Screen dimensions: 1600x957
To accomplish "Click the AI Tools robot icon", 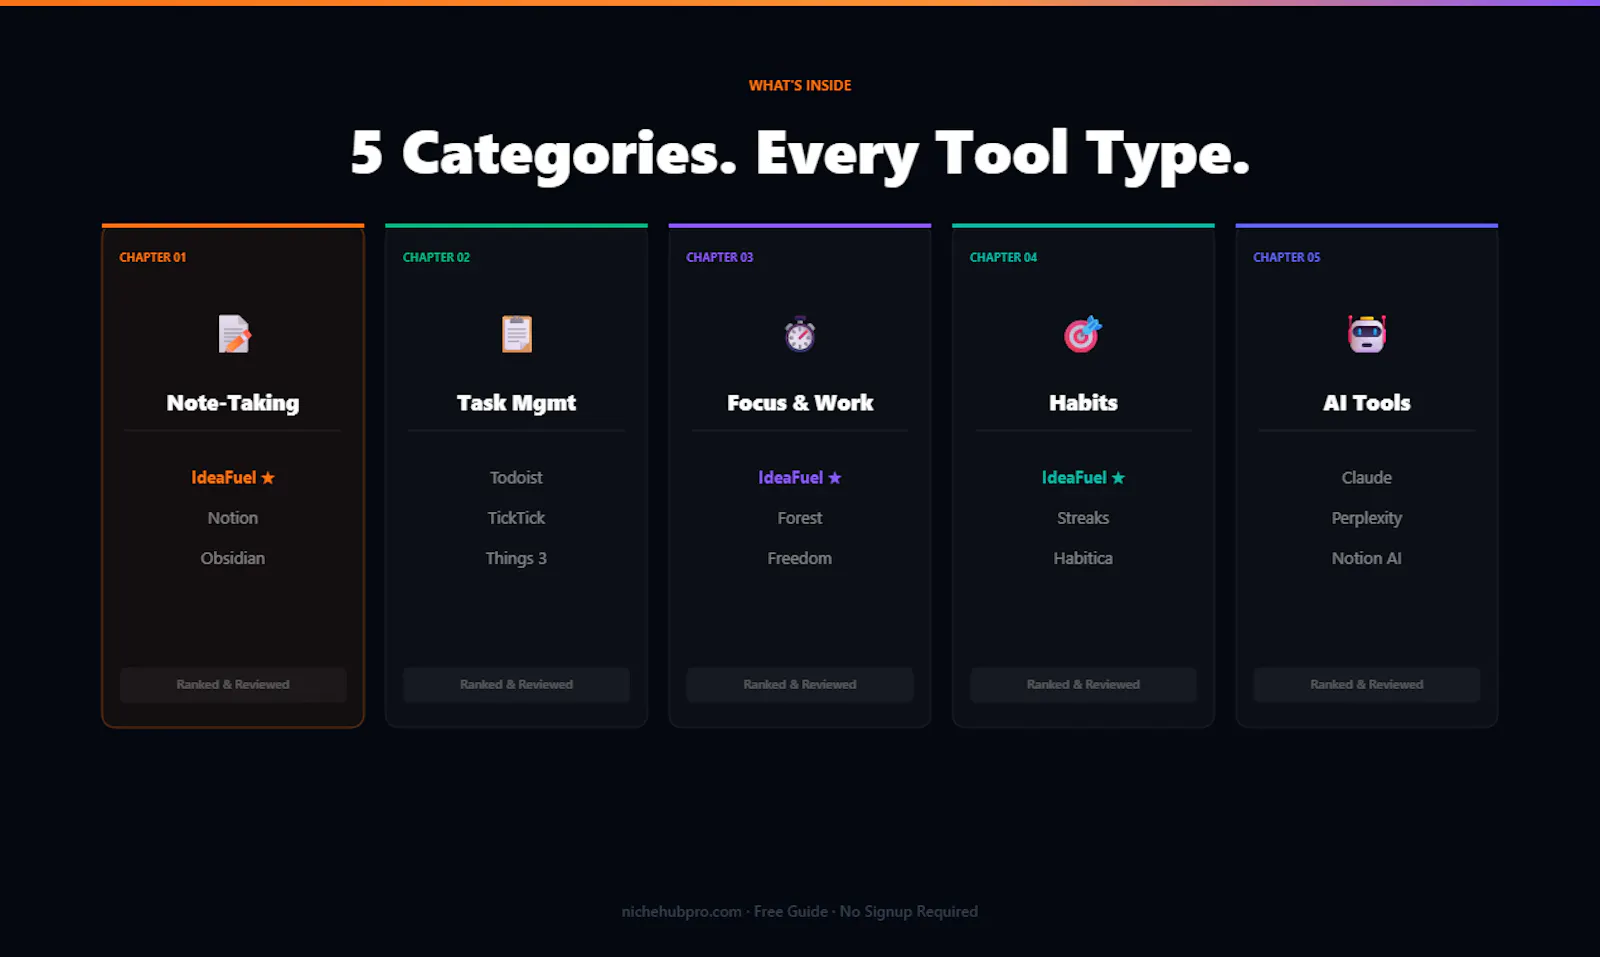I will tap(1367, 334).
